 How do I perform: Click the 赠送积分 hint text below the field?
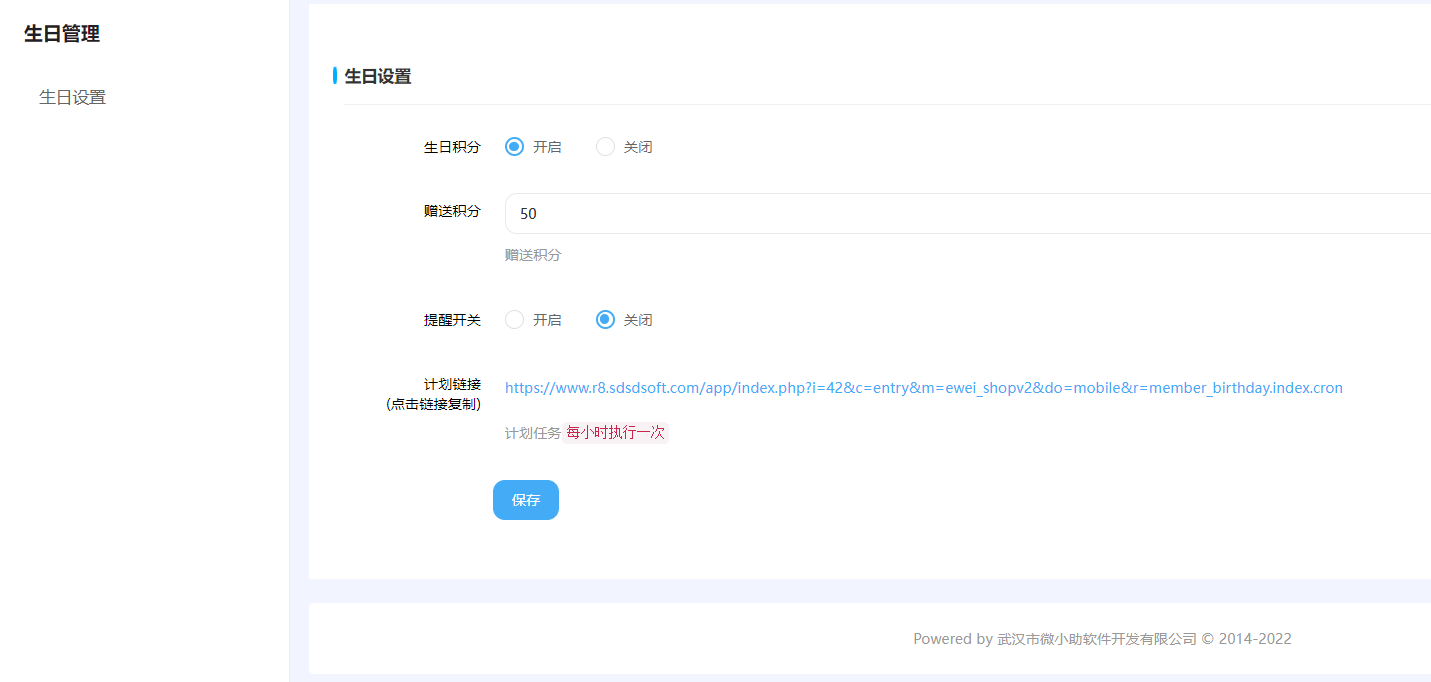532,255
